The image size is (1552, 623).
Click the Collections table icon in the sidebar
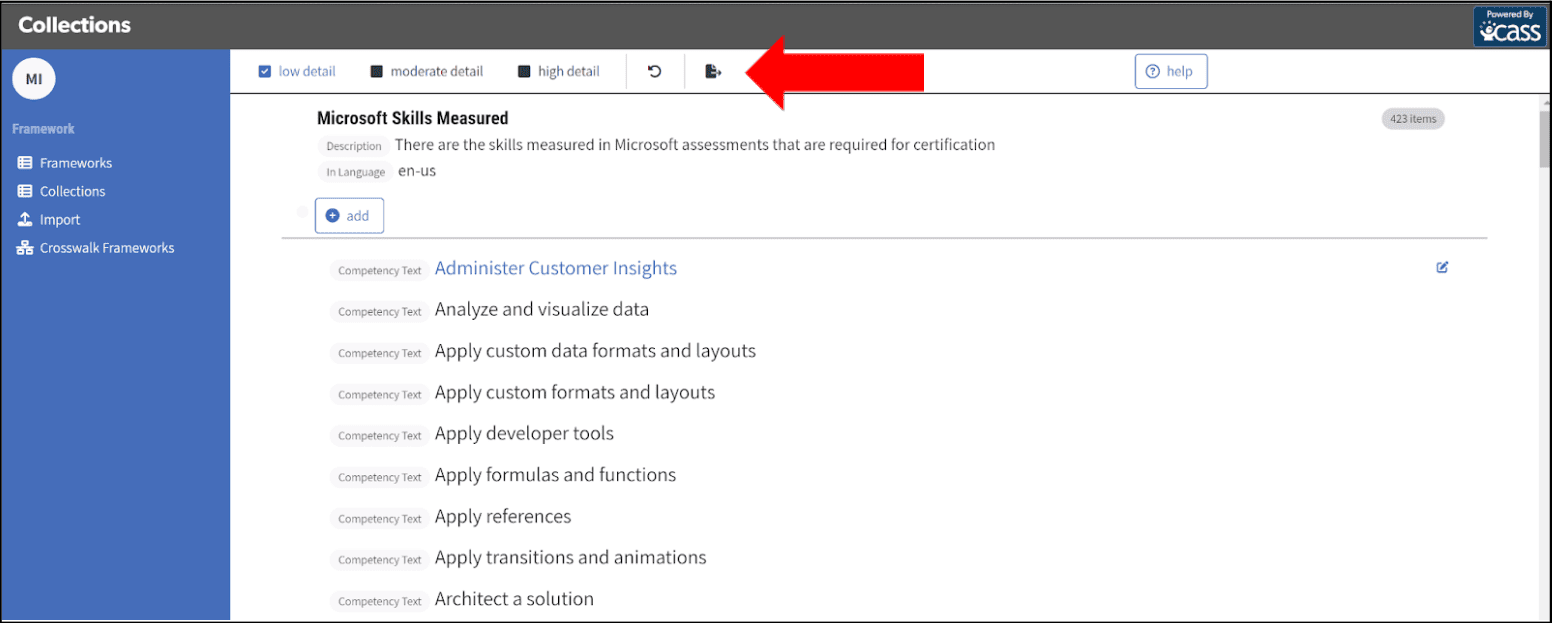point(23,190)
